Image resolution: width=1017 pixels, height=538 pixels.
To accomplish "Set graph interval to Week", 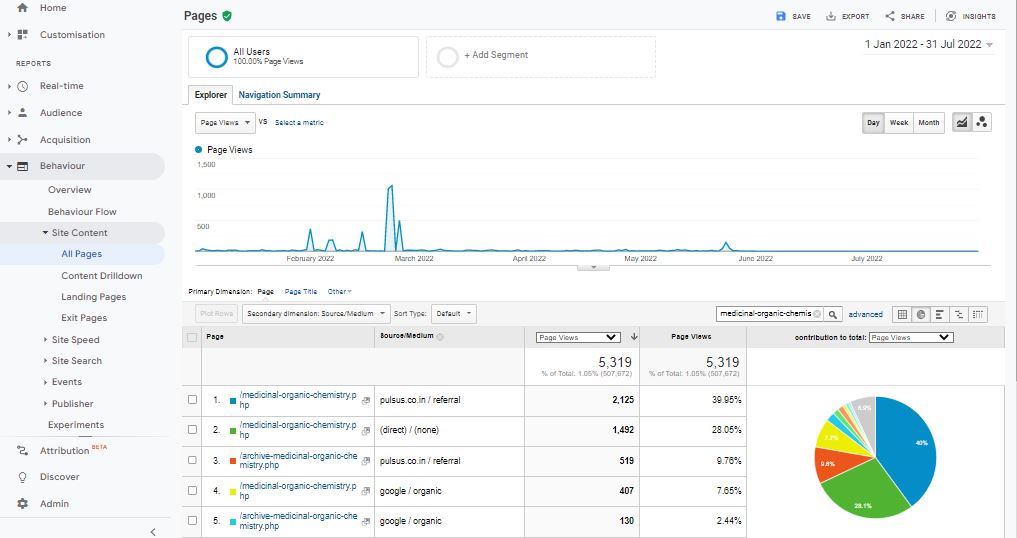I will (x=899, y=122).
